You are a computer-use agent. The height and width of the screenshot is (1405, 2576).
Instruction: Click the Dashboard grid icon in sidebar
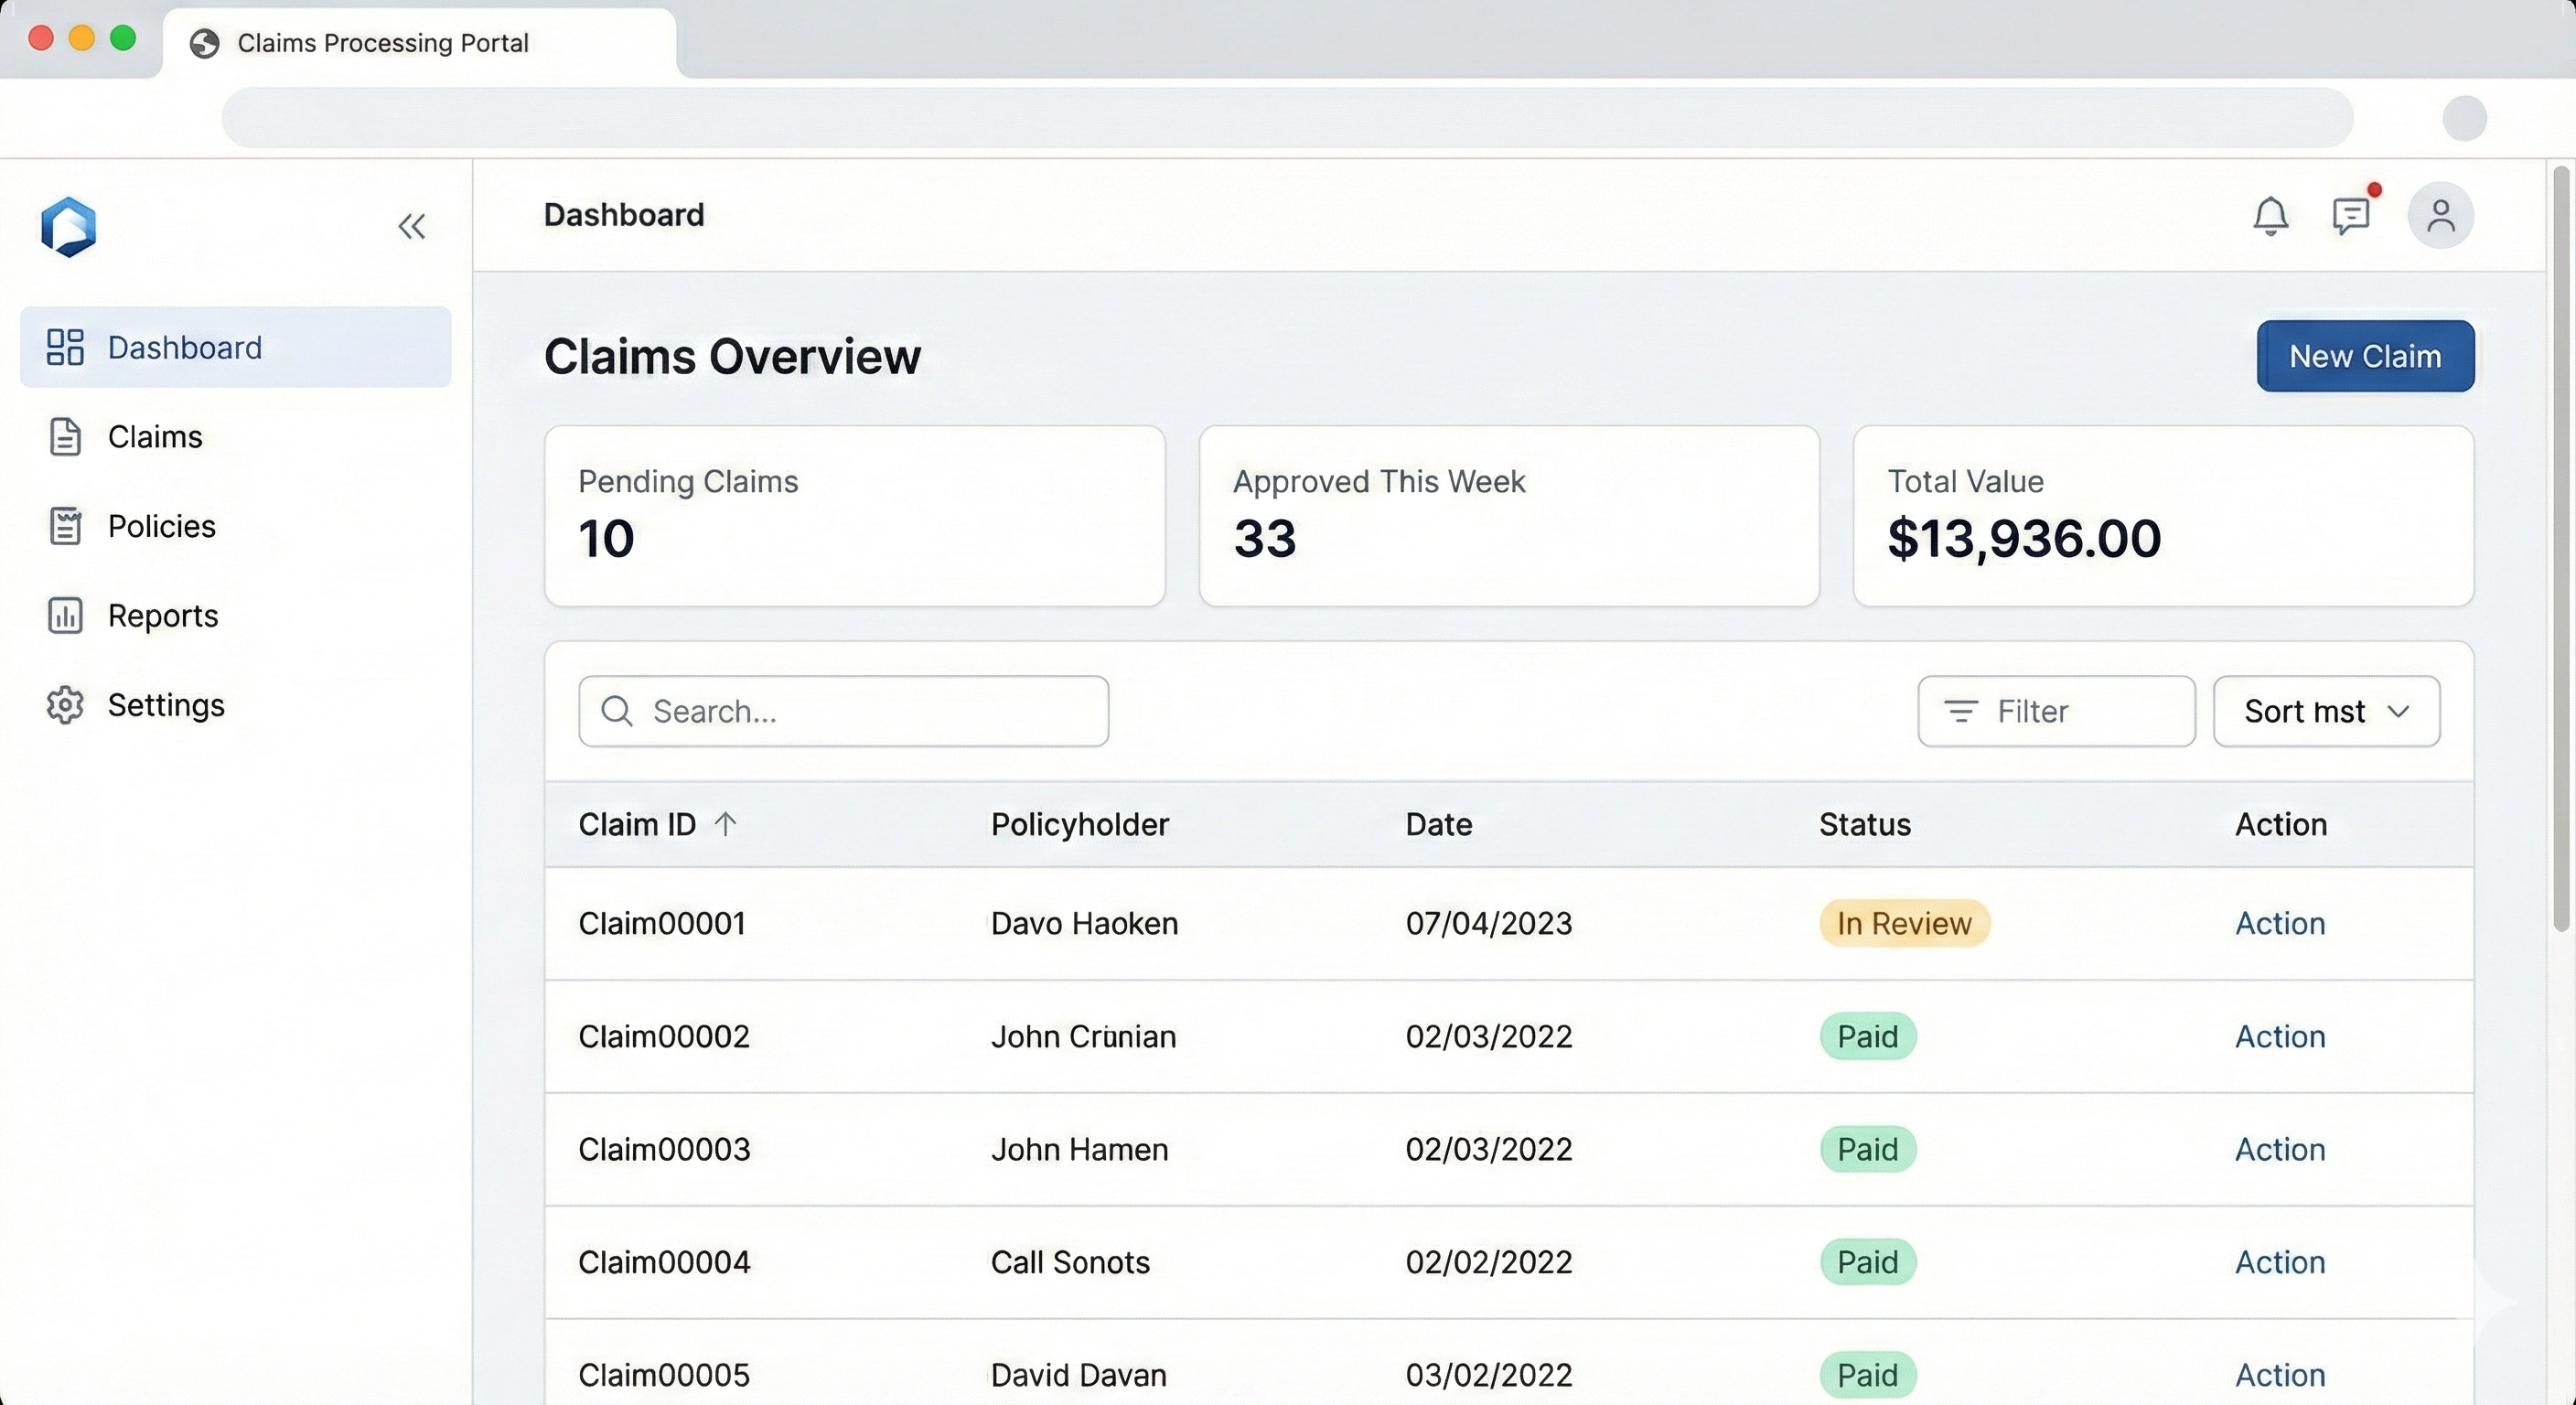coord(65,347)
